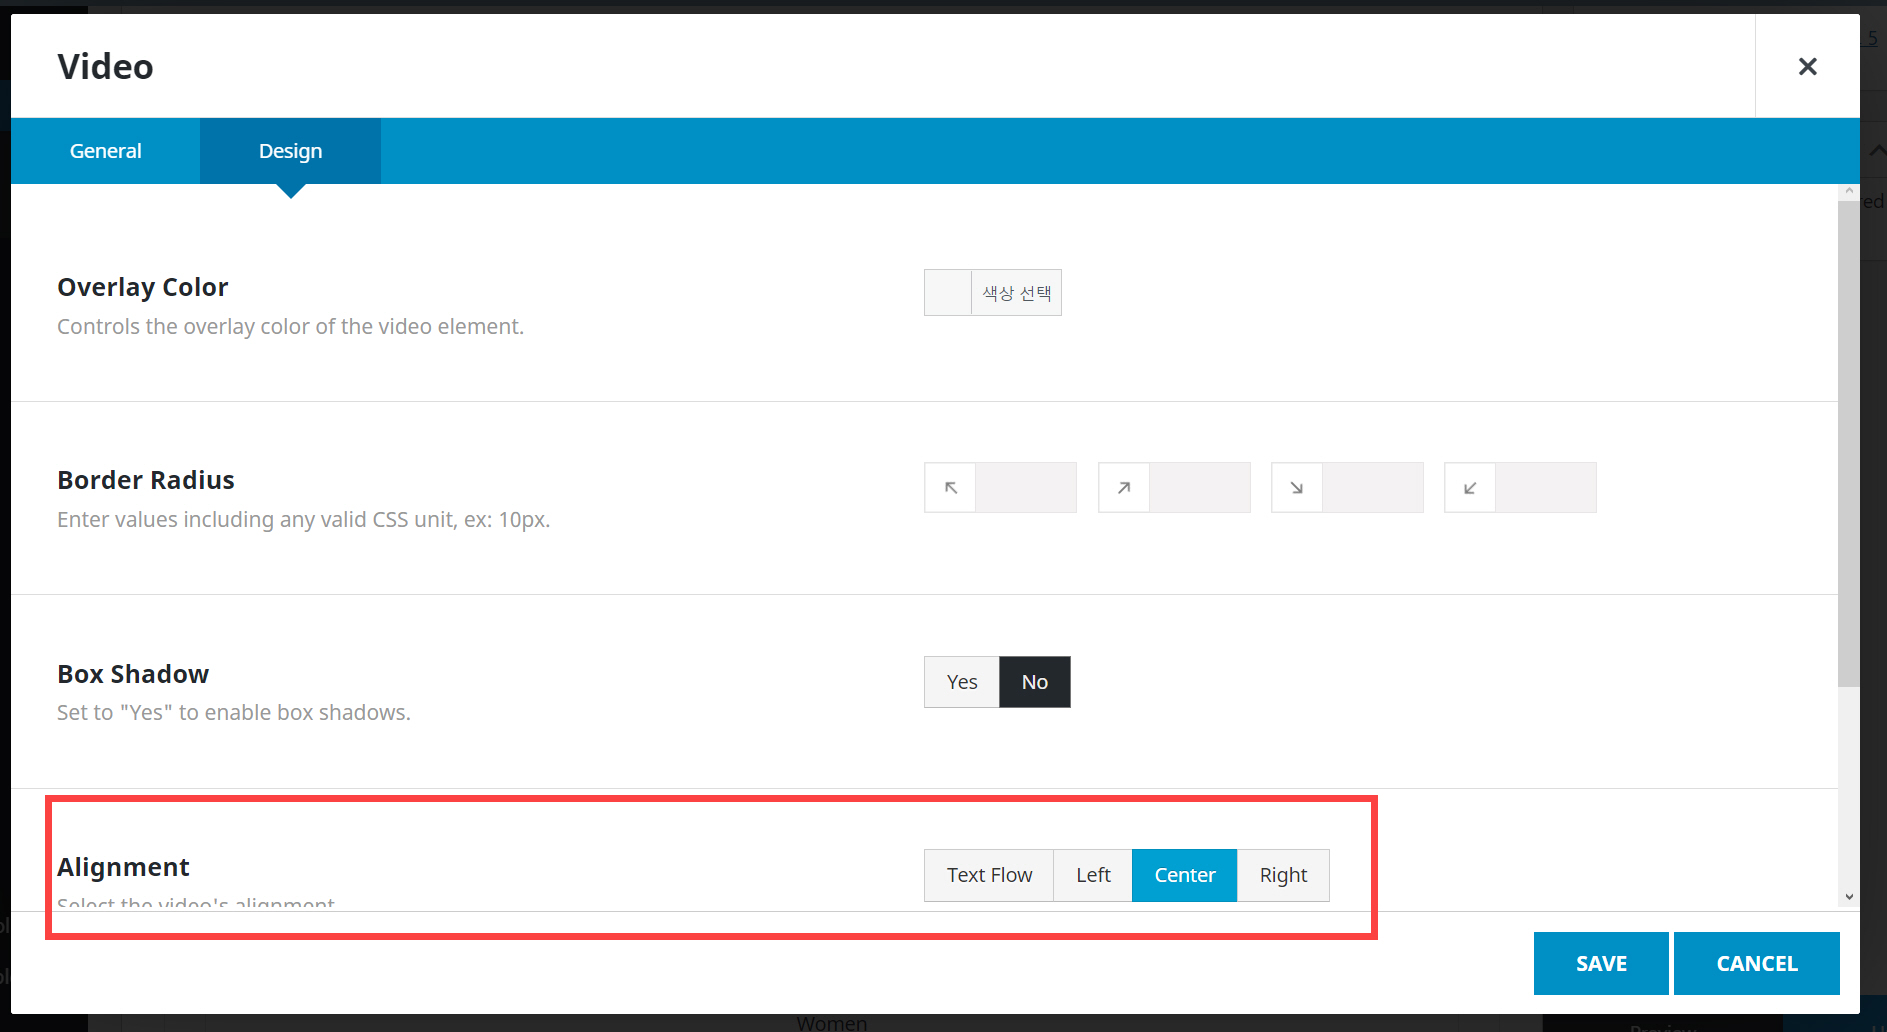
Task: Click the 색상 선택 color select button
Action: click(1016, 292)
